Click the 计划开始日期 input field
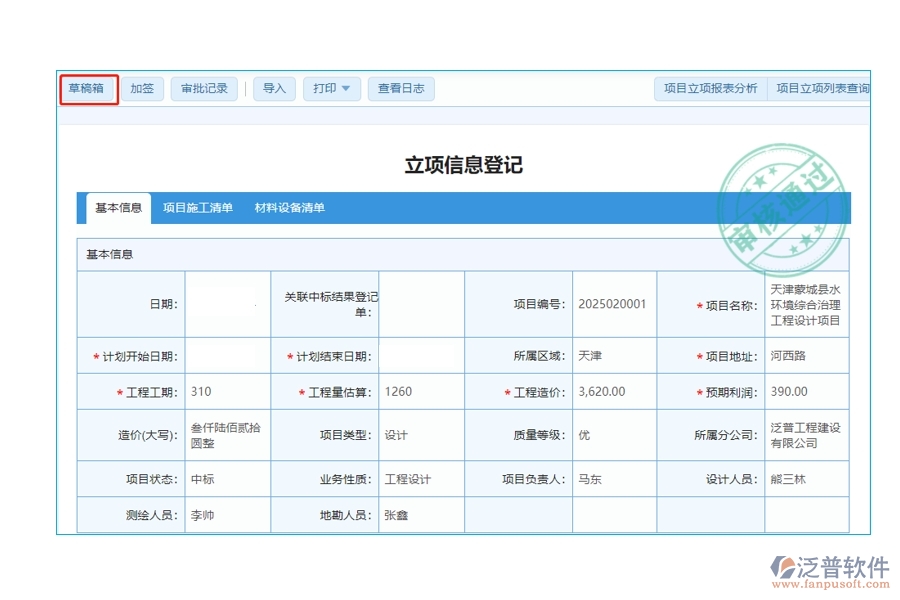900x600 pixels. (227, 355)
